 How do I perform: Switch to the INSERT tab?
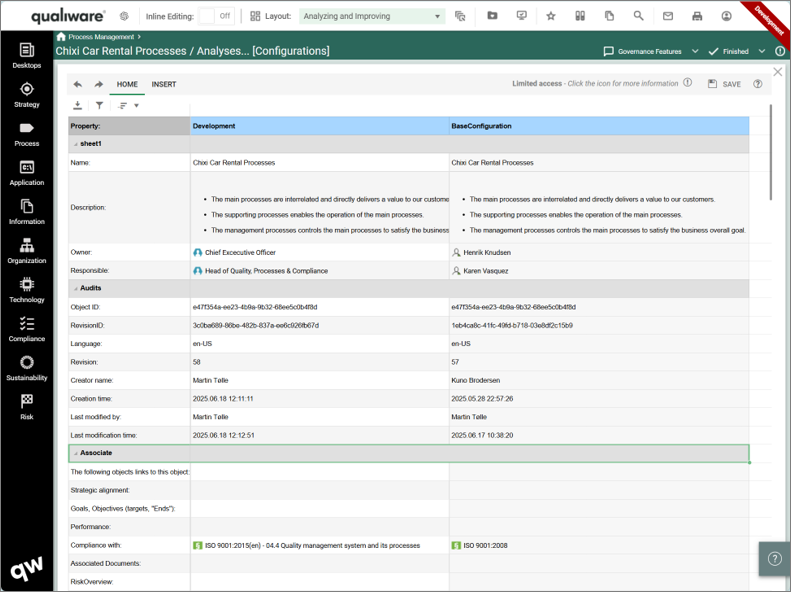(164, 84)
